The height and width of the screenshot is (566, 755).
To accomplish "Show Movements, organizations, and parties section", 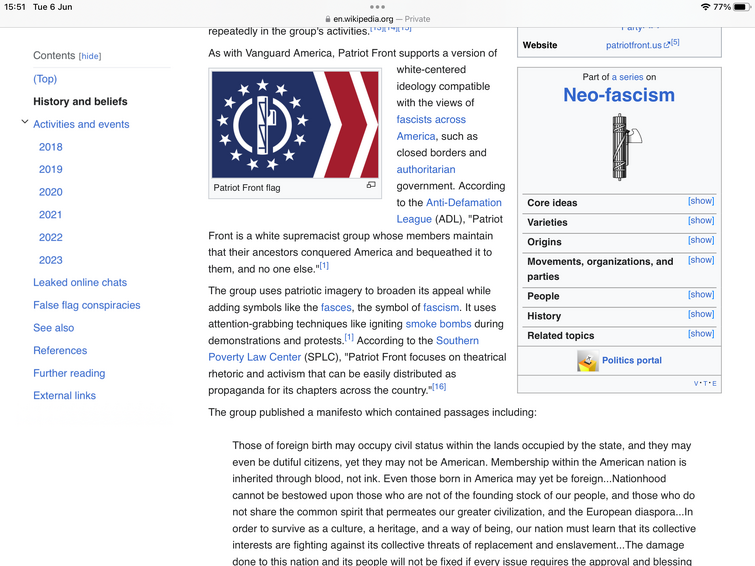I will coord(701,260).
